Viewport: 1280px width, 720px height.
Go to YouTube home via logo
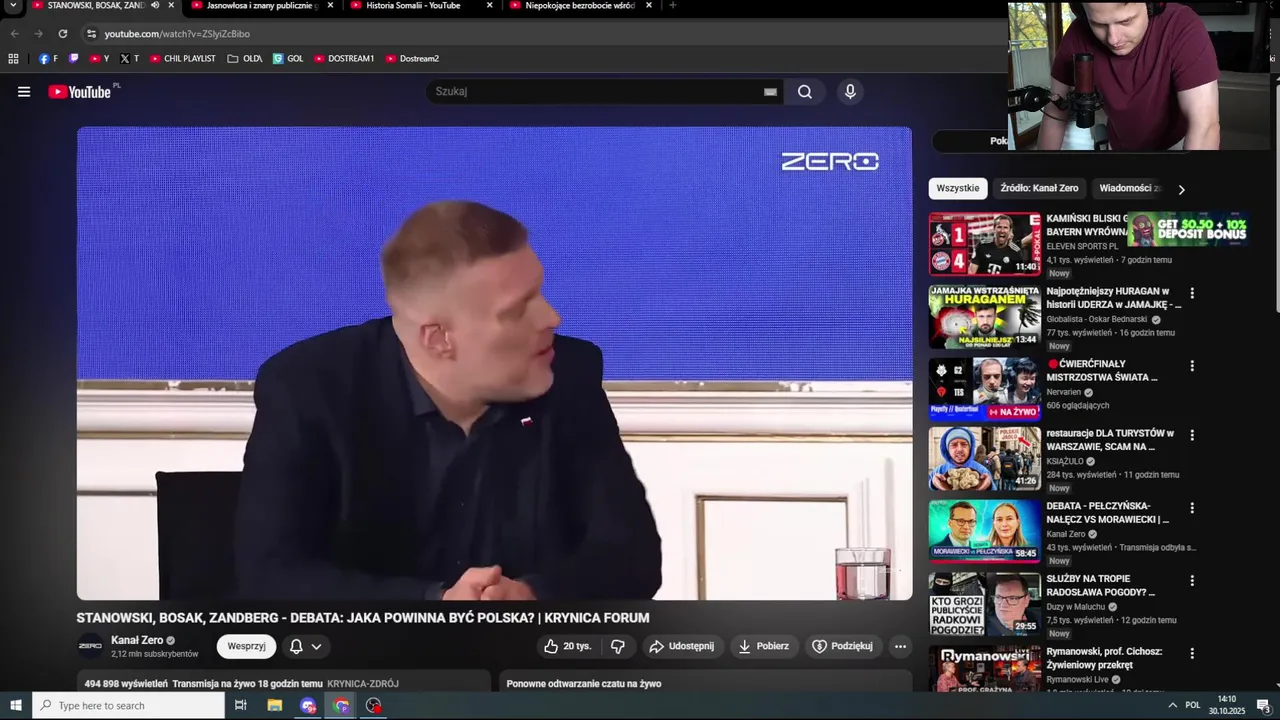click(78, 92)
